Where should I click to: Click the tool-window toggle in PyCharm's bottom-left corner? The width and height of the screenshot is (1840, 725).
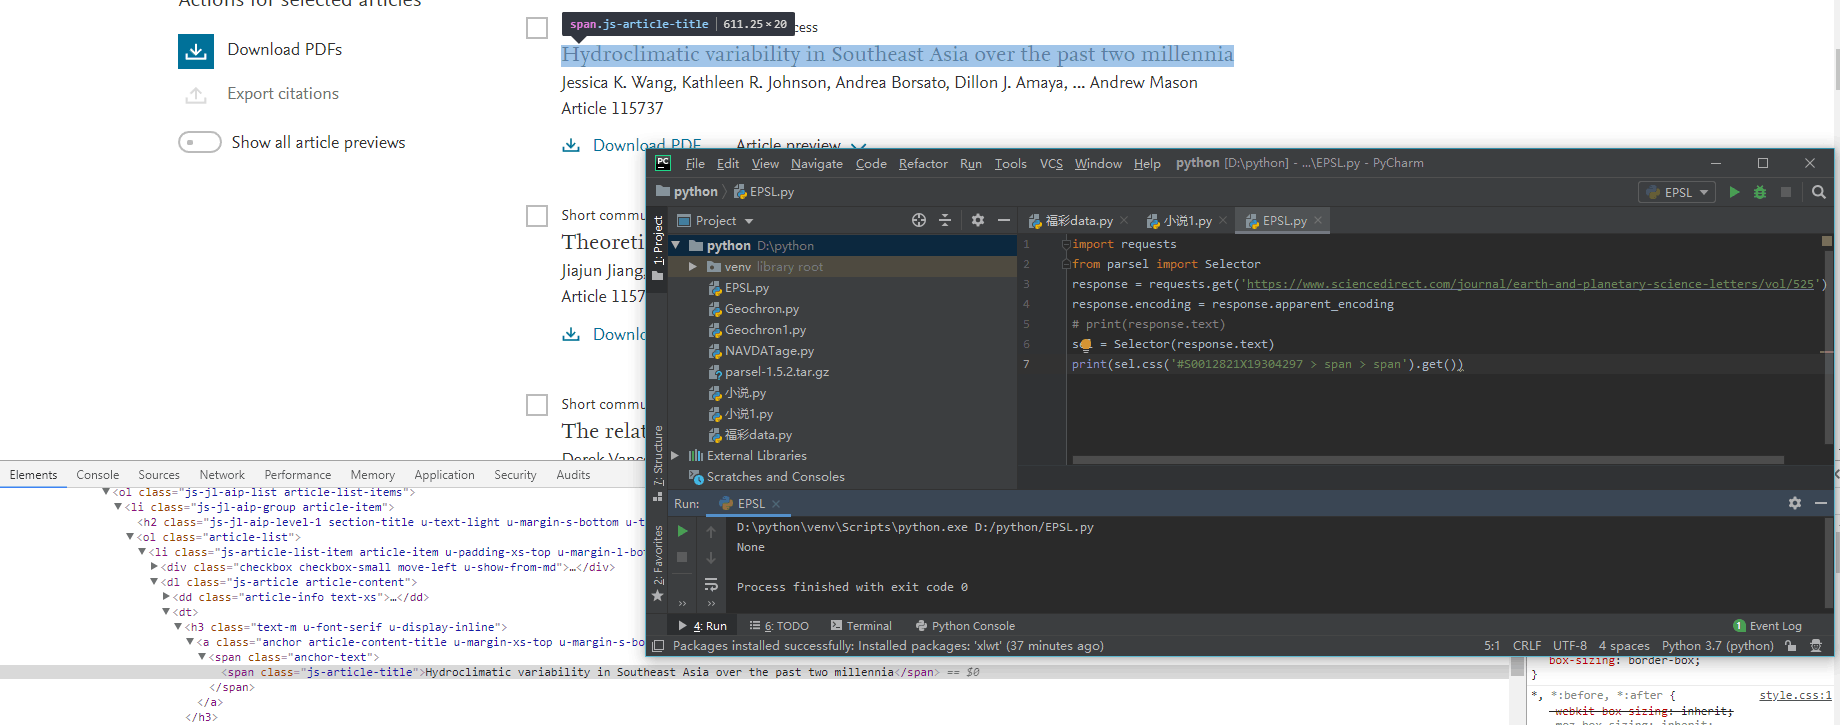click(x=658, y=646)
